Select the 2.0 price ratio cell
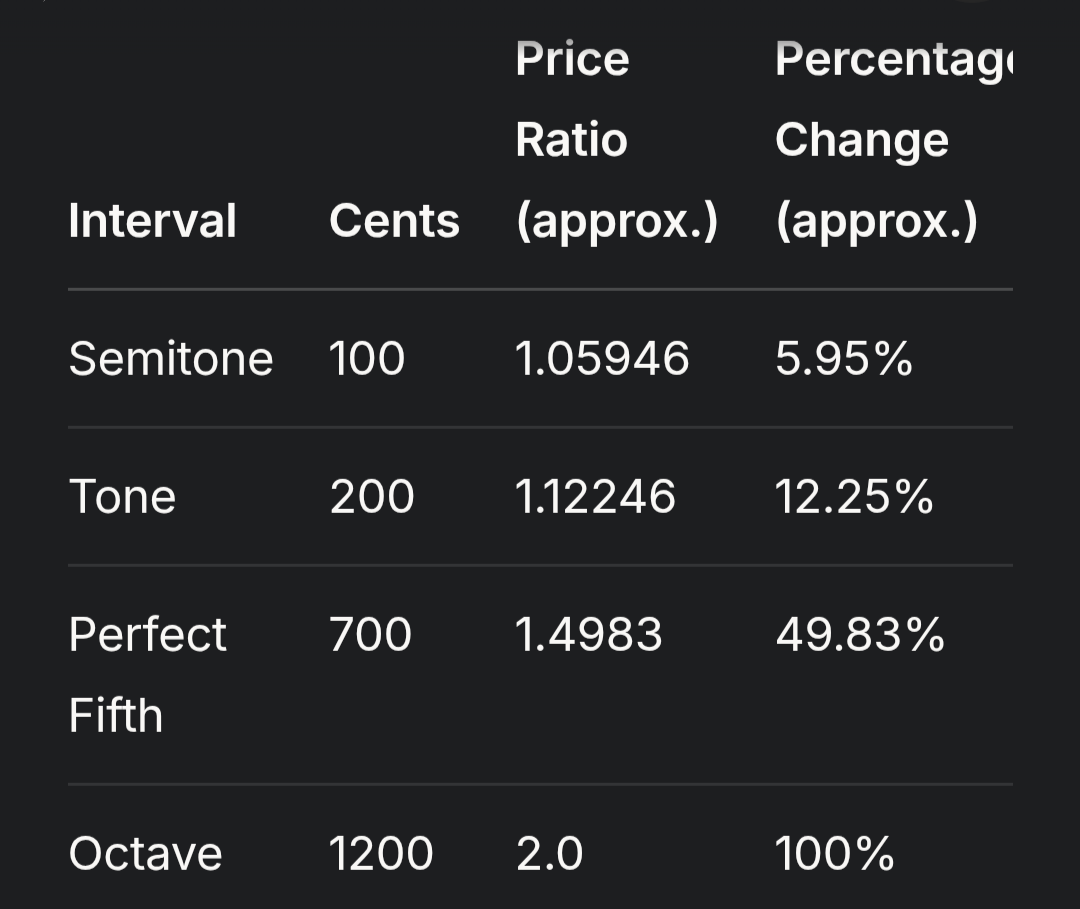The image size is (1080, 909). tap(549, 854)
